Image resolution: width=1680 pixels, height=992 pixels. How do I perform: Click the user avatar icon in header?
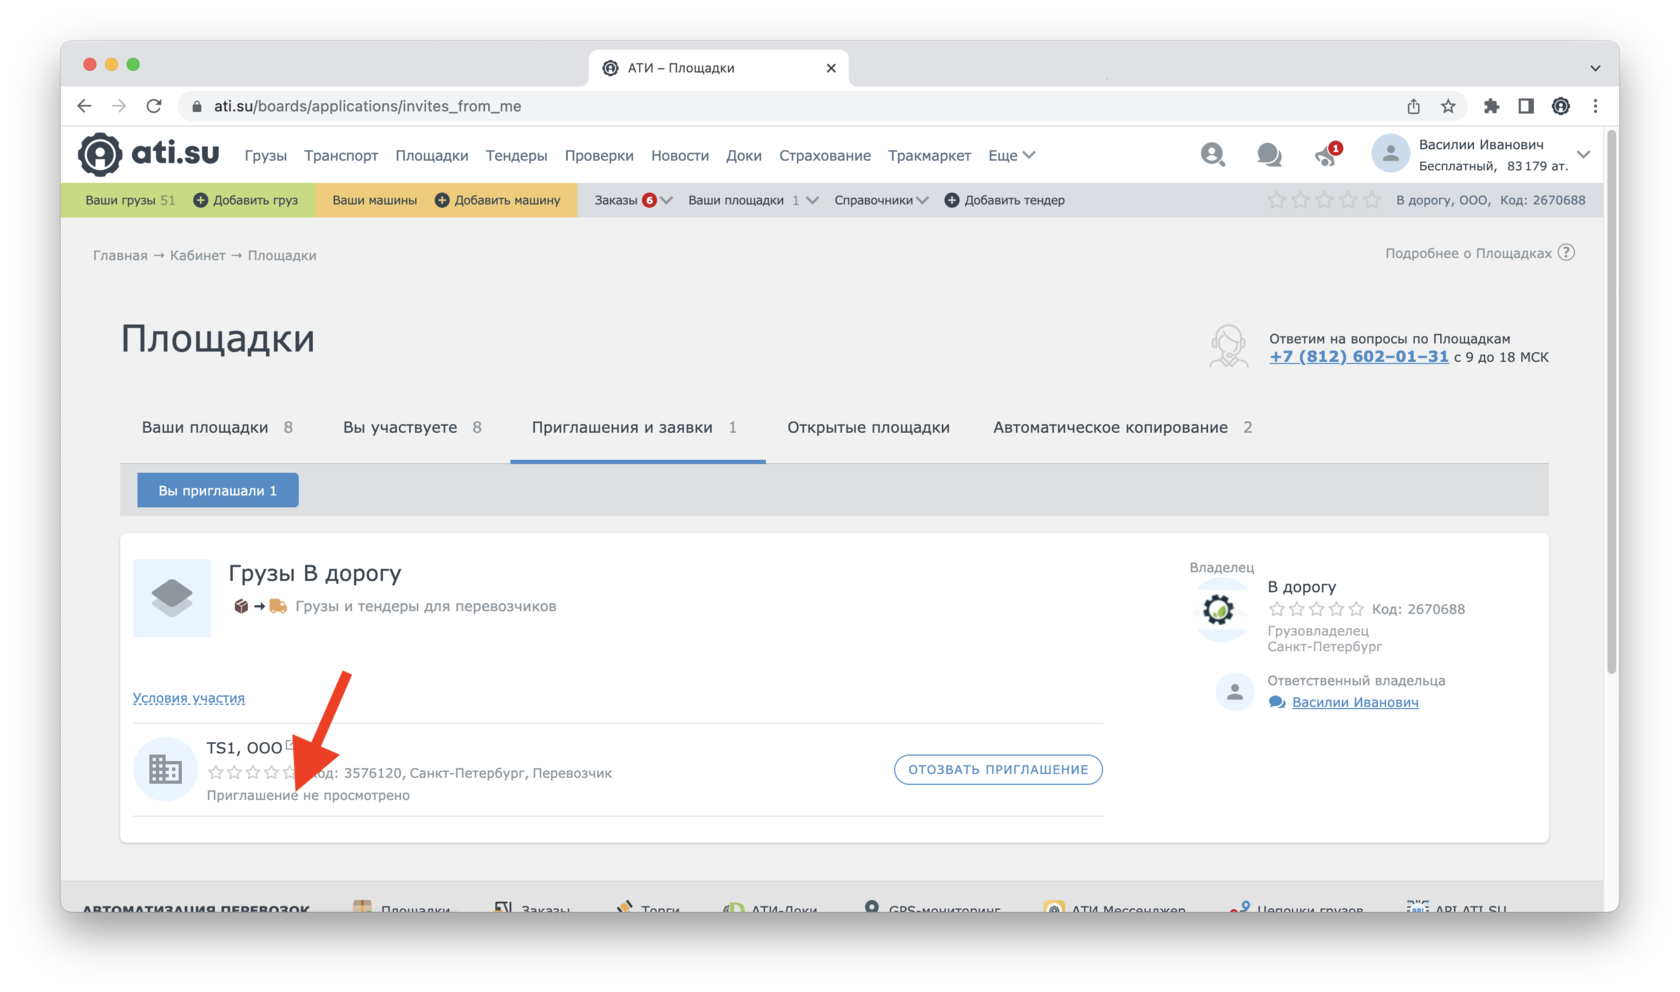point(1390,154)
